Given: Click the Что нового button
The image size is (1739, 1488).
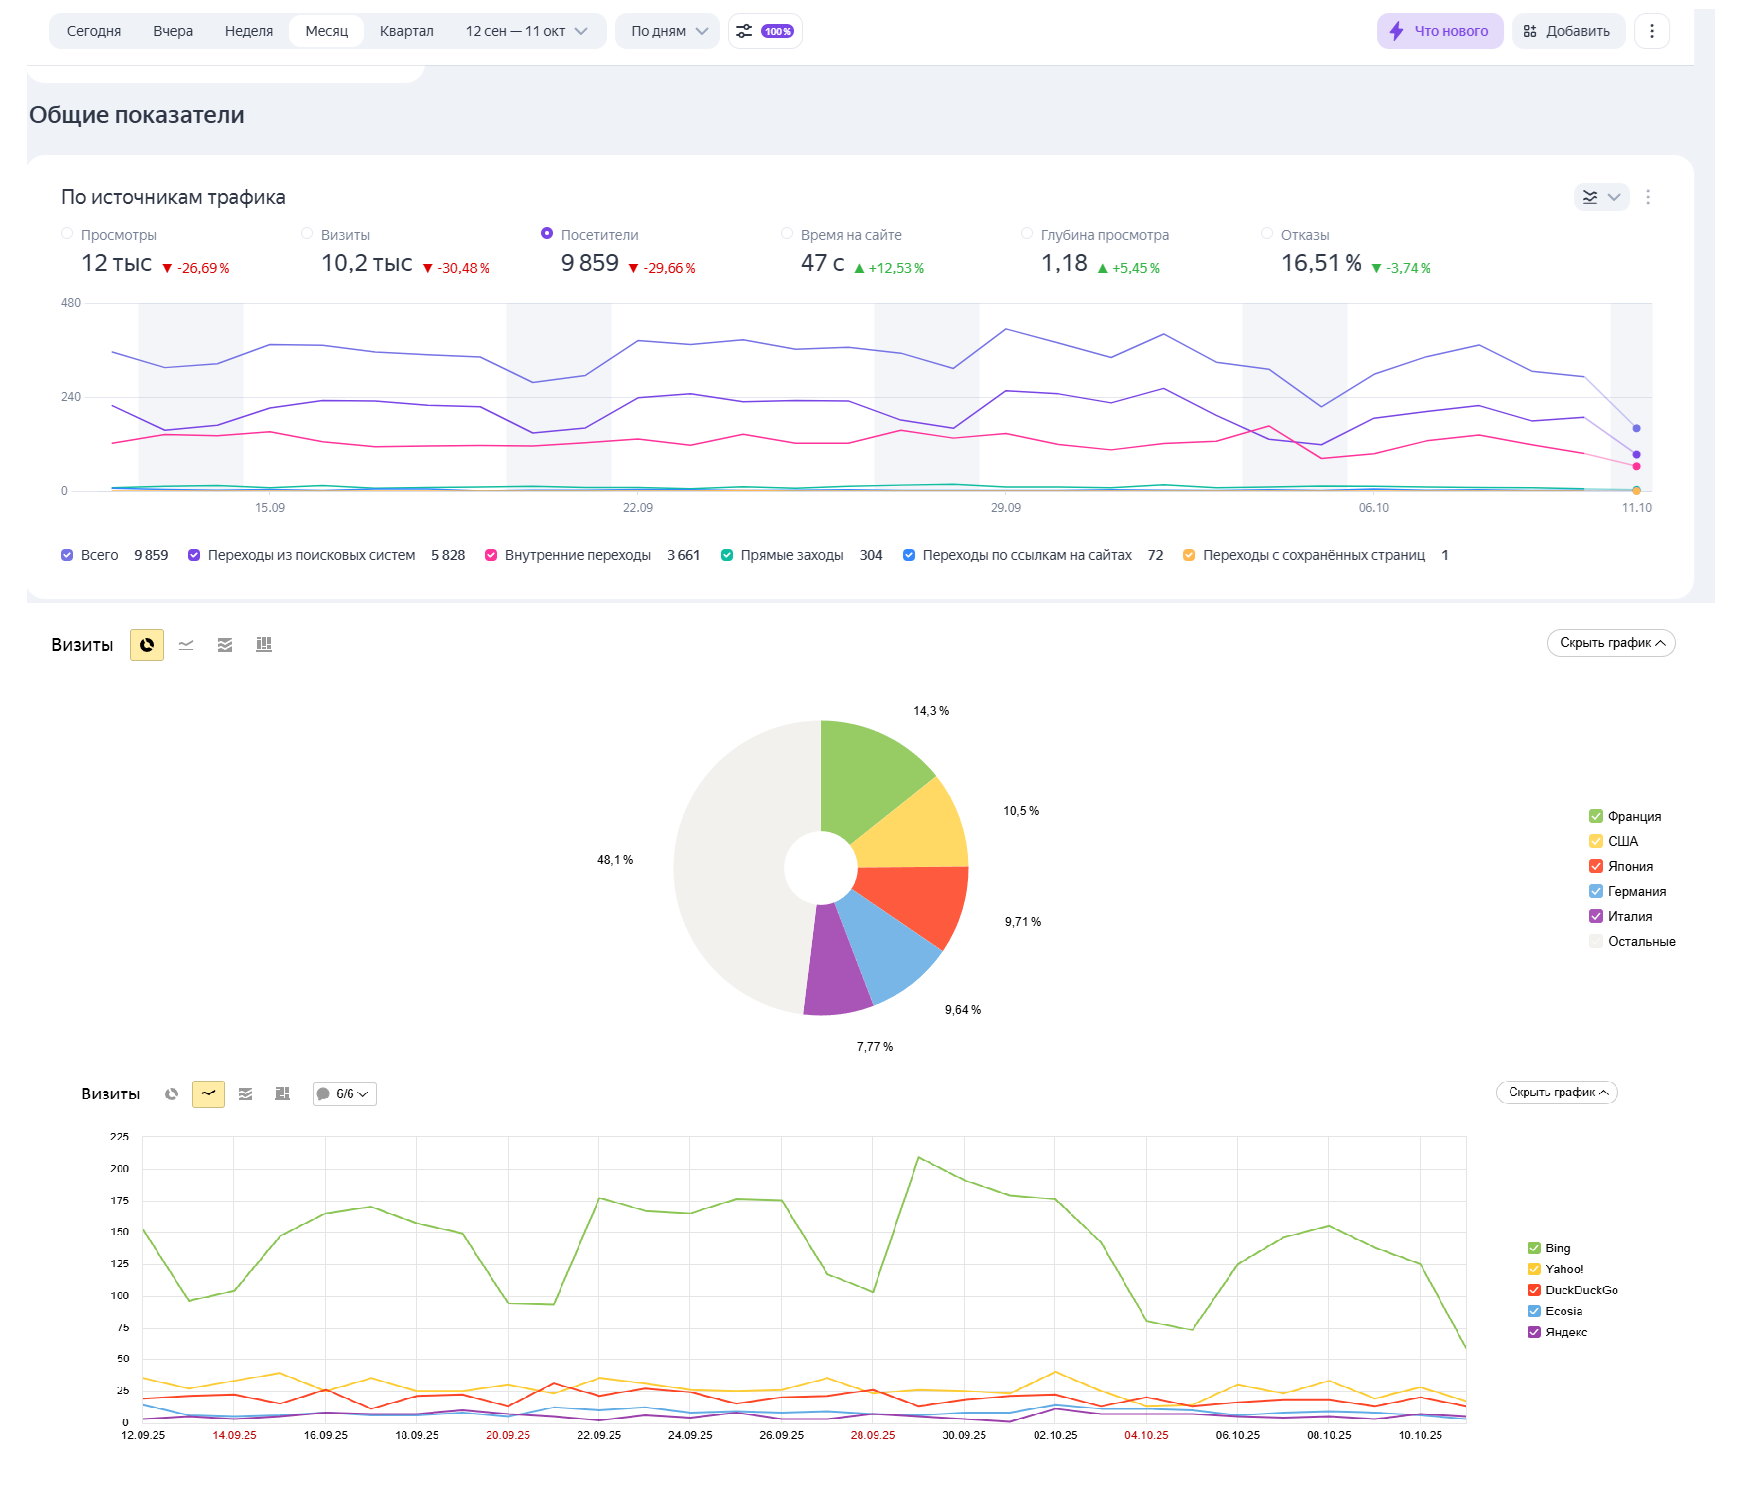Looking at the screenshot, I should [1440, 31].
